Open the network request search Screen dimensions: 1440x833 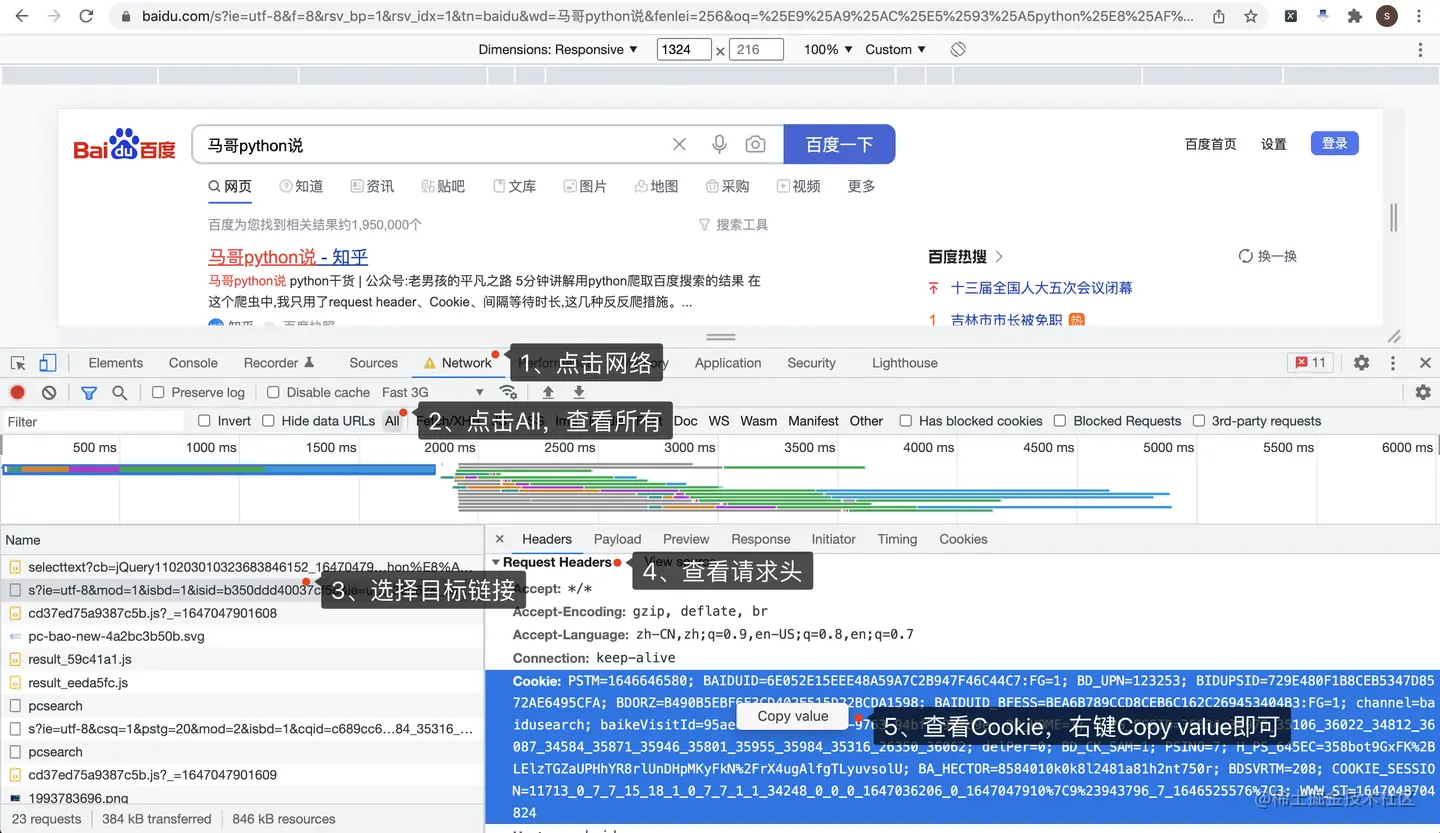click(119, 391)
